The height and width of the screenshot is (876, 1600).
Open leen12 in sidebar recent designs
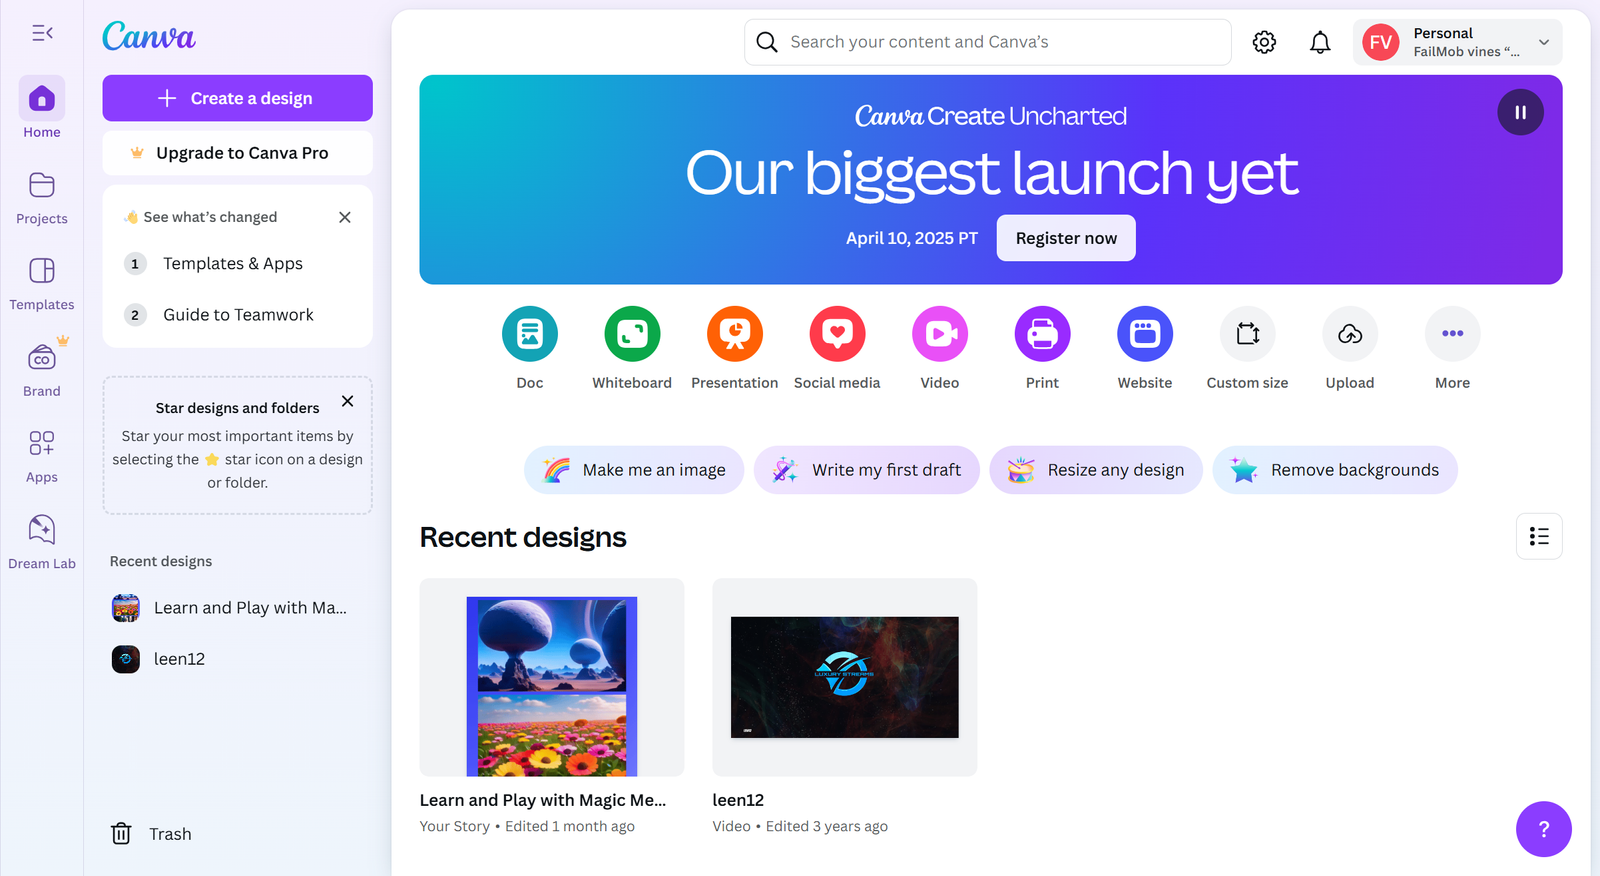(237, 659)
